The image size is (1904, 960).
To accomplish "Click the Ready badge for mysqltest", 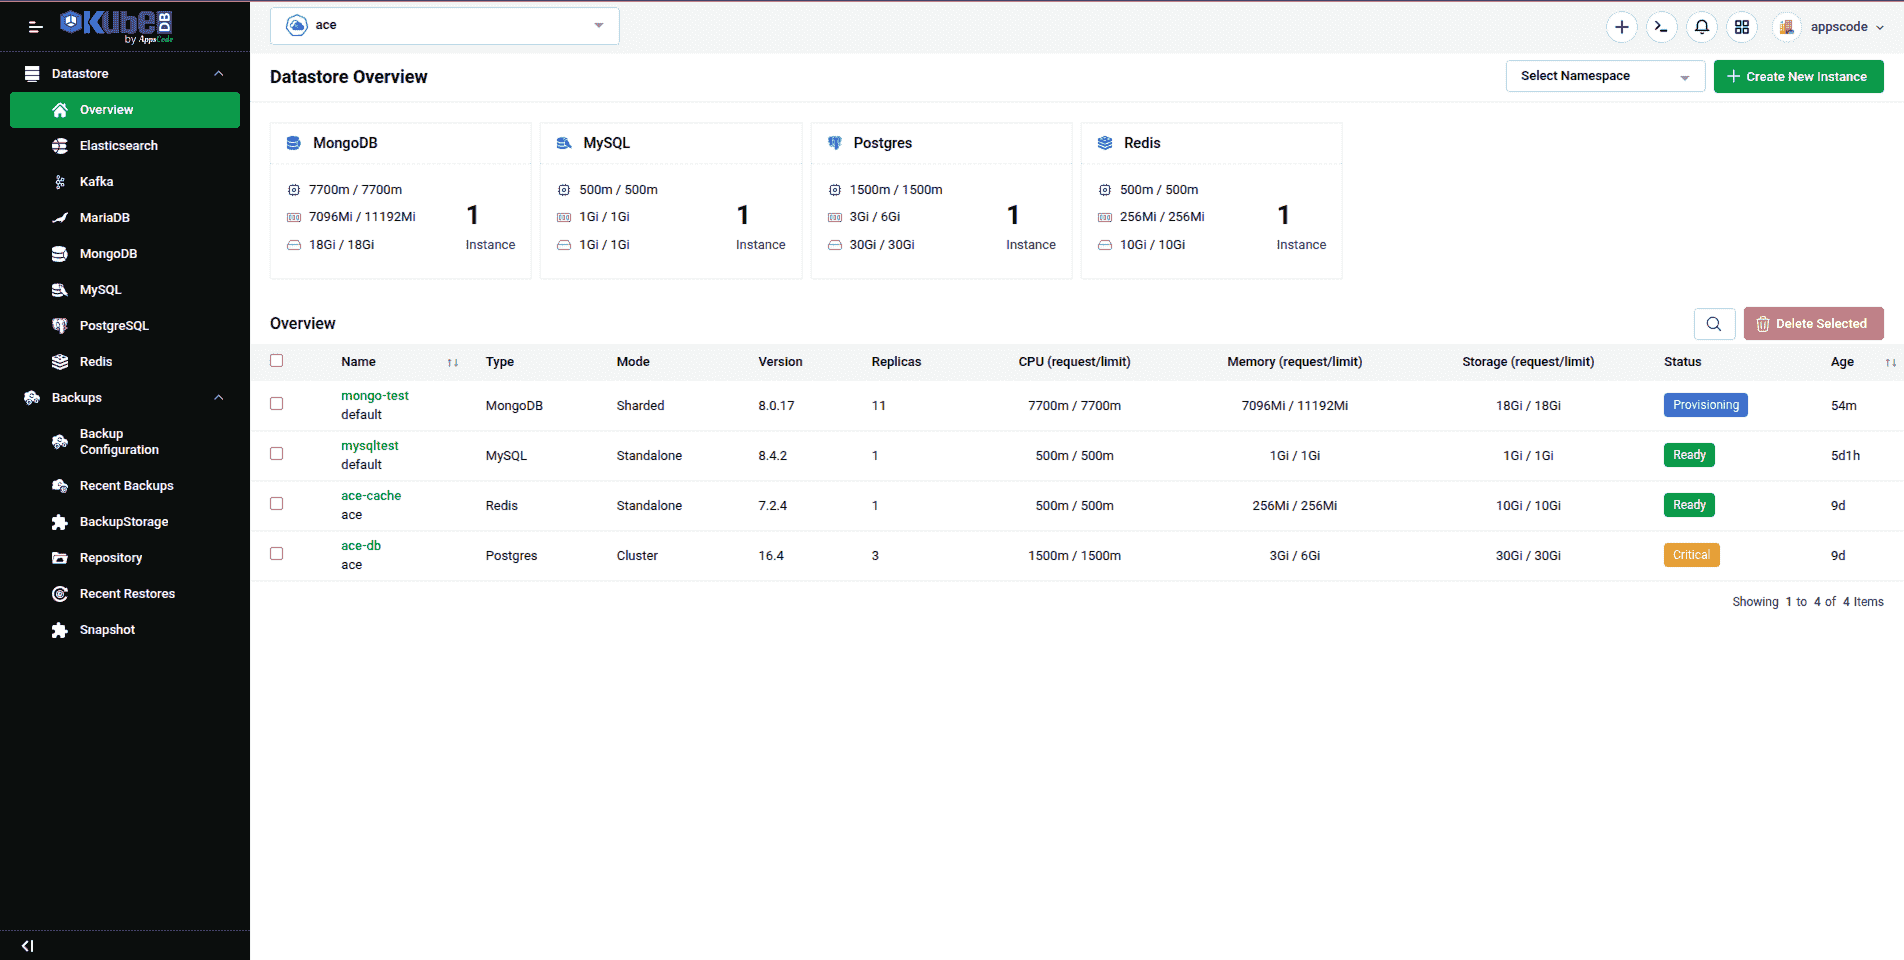I will [x=1689, y=455].
